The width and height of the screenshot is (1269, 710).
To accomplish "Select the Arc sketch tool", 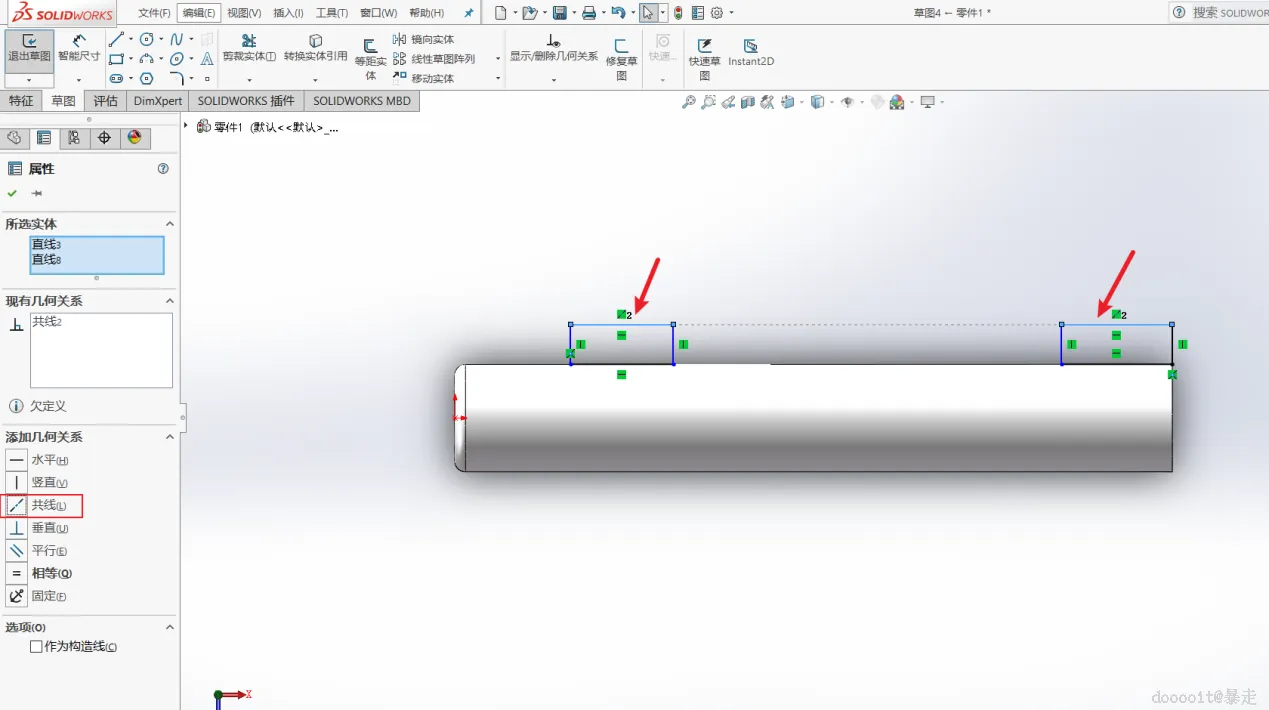I will click(147, 59).
